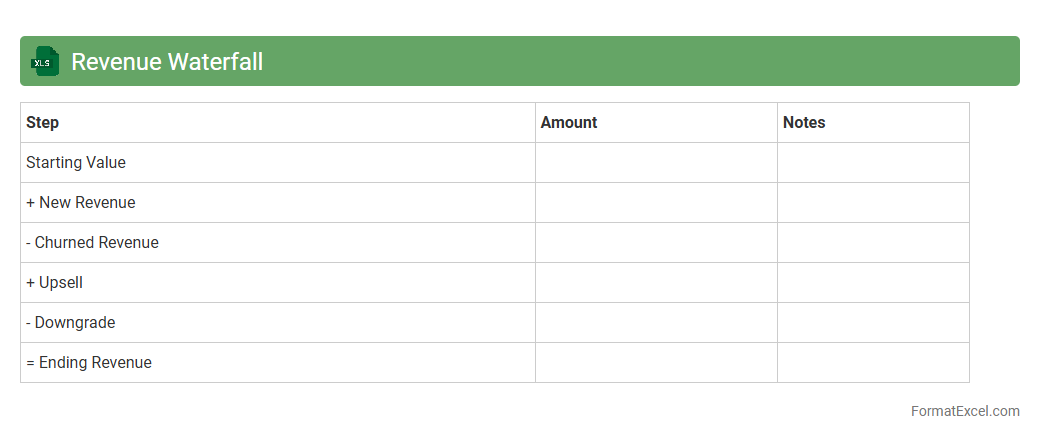Select the Amount column header
The width and height of the screenshot is (1040, 440).
[x=569, y=122]
